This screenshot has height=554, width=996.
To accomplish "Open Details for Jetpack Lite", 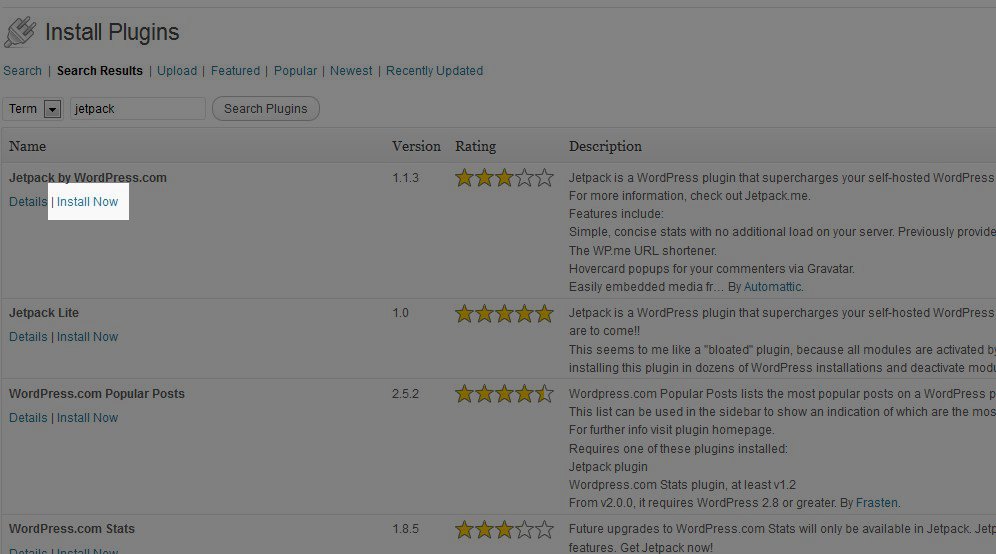I will tap(28, 337).
